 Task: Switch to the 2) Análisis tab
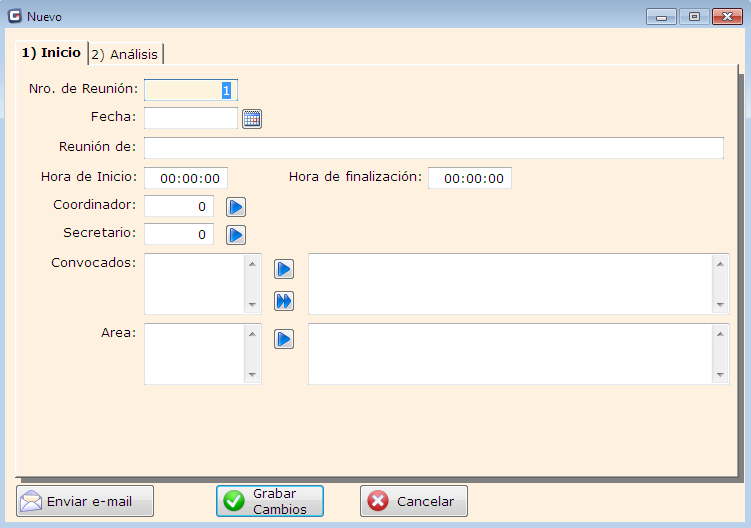point(125,54)
